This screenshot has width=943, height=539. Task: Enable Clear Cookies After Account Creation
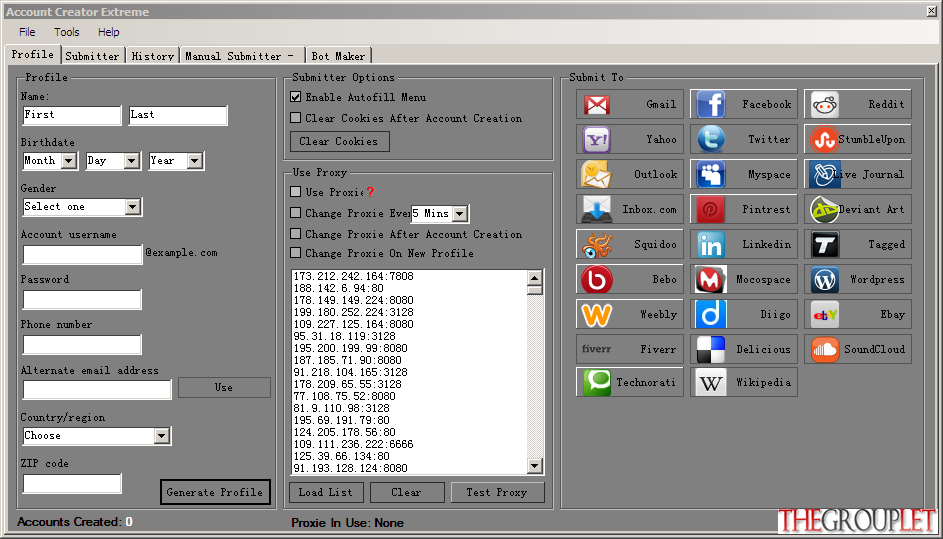coord(295,118)
